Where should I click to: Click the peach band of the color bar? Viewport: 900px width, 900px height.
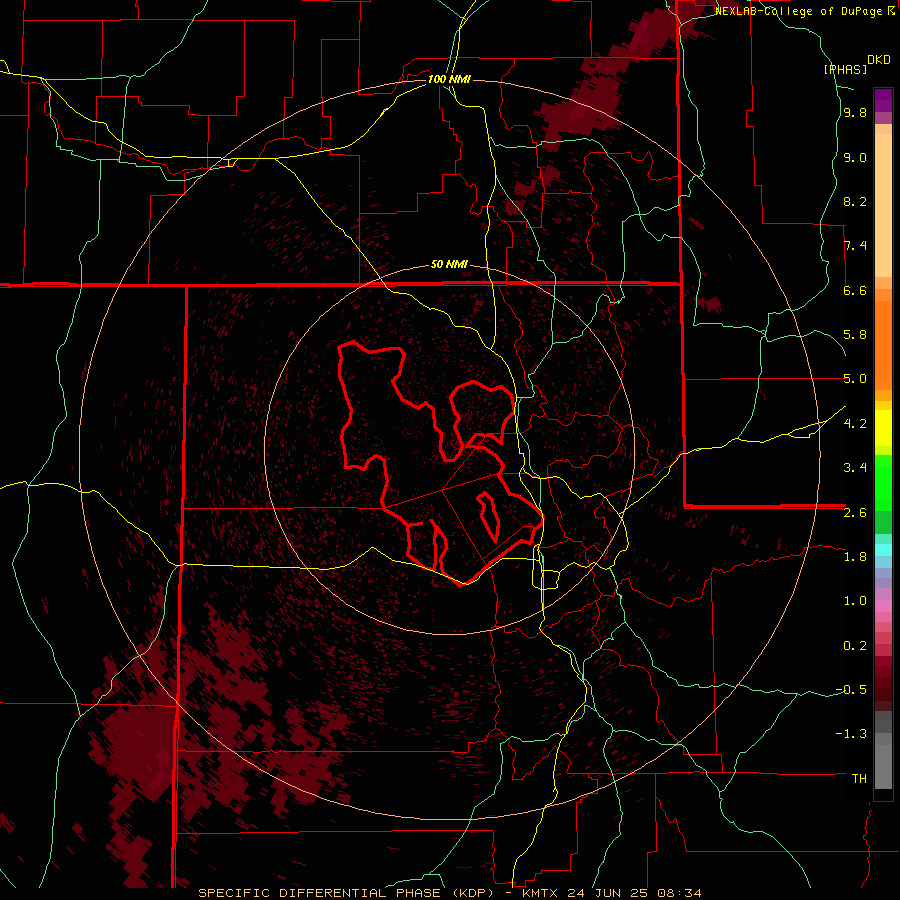[883, 205]
